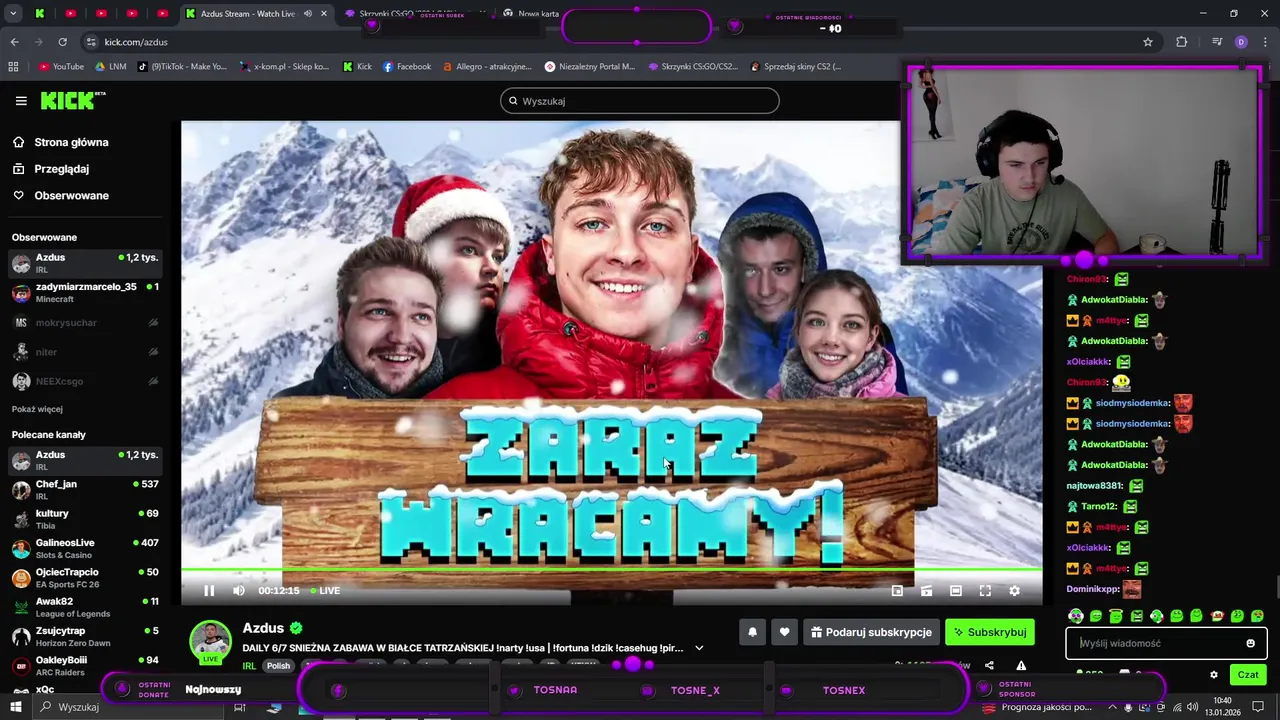Open recommended channel OjciecTrapcio
The height and width of the screenshot is (720, 1280).
point(85,578)
